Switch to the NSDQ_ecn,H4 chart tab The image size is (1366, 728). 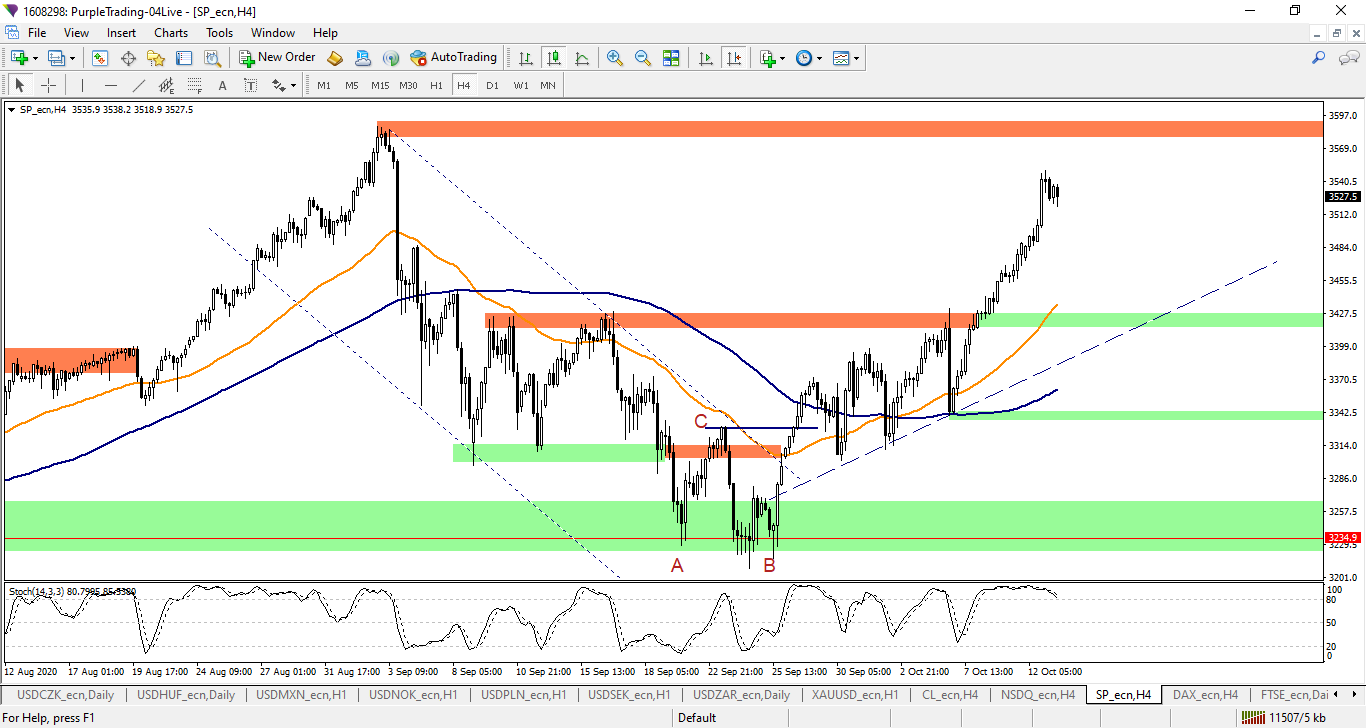point(1037,694)
